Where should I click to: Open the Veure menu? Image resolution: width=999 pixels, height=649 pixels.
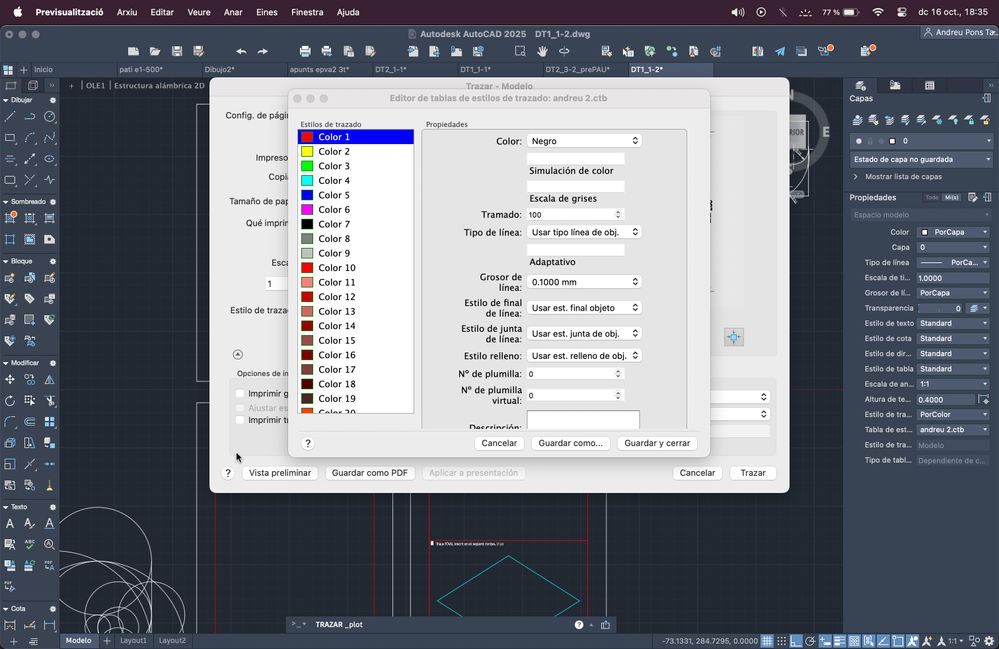pos(199,13)
